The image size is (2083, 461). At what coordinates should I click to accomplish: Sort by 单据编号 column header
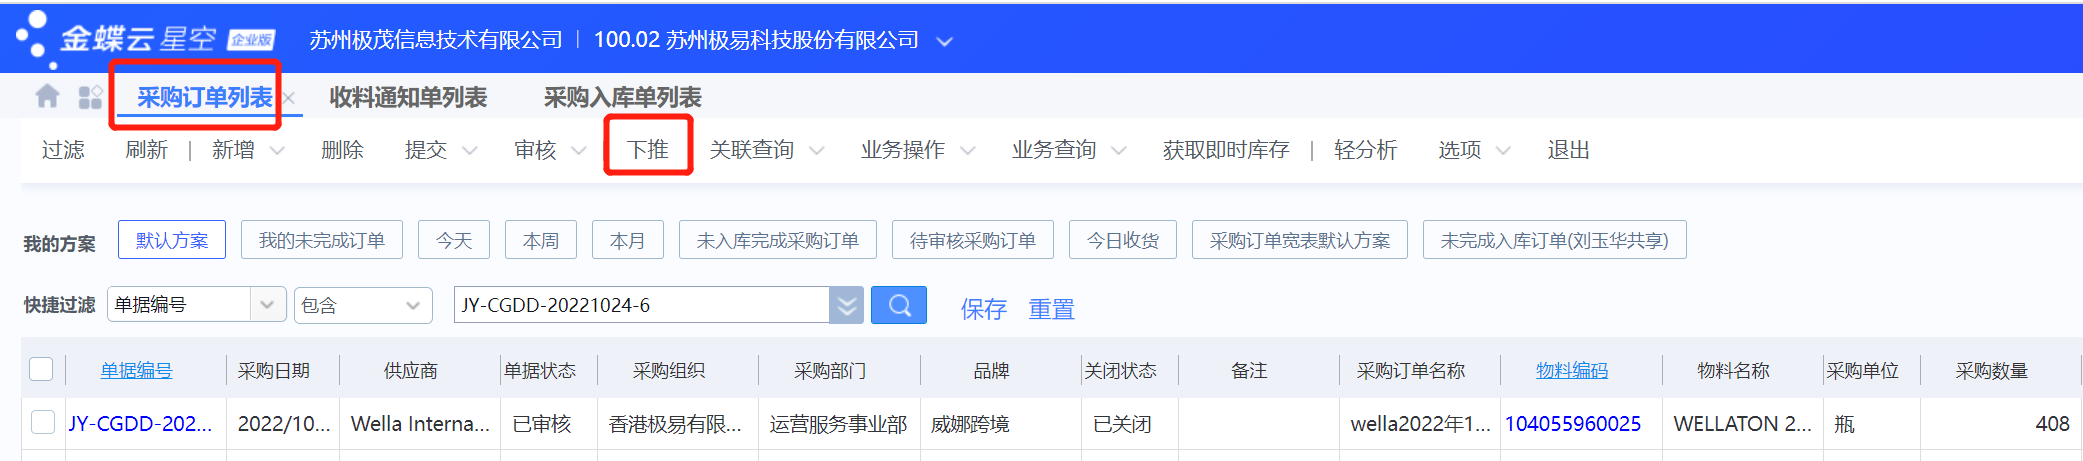[137, 370]
